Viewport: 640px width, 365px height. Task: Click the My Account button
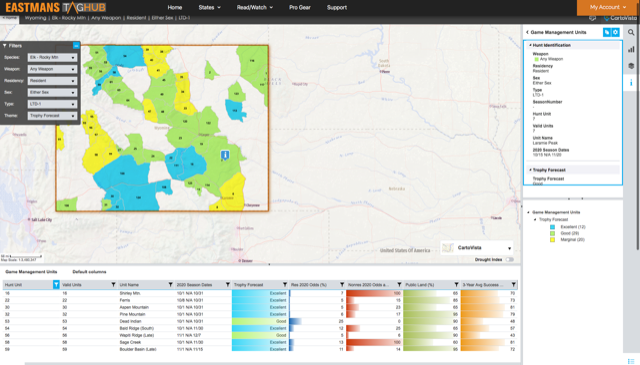(607, 7)
